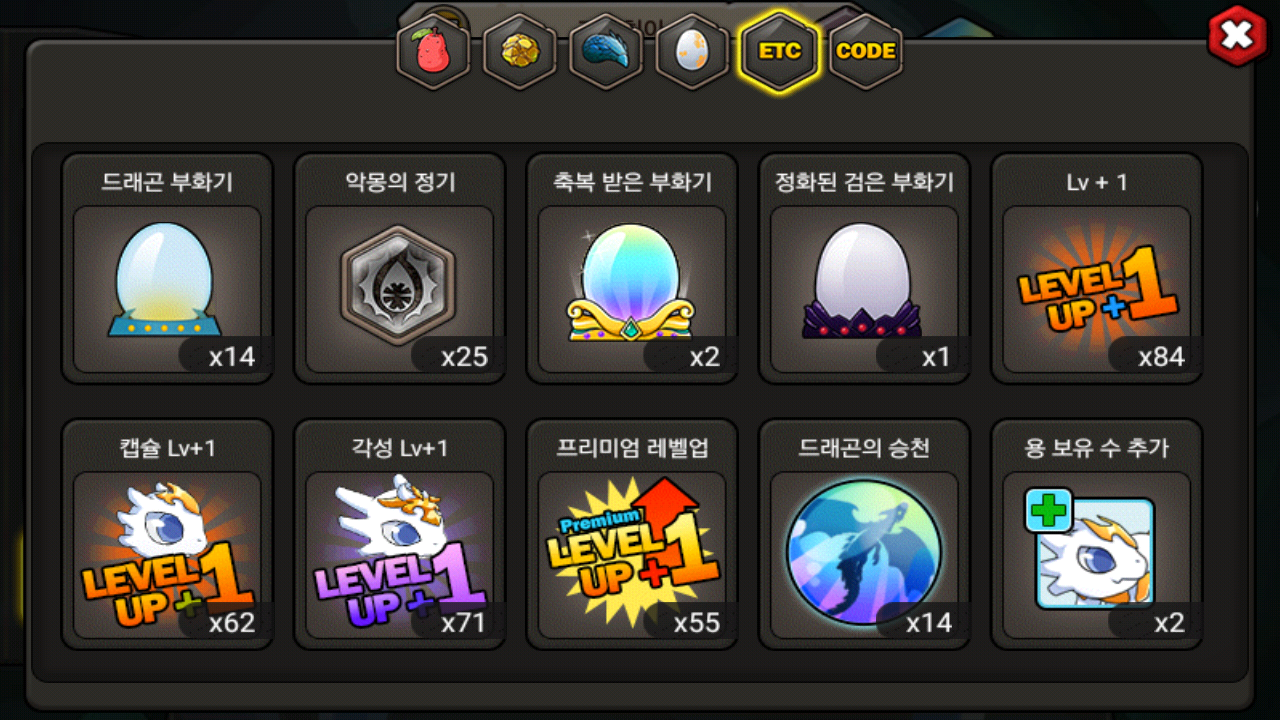The image size is (1280, 720).
Task: Use the Lv + 1 level up item
Action: click(1097, 268)
